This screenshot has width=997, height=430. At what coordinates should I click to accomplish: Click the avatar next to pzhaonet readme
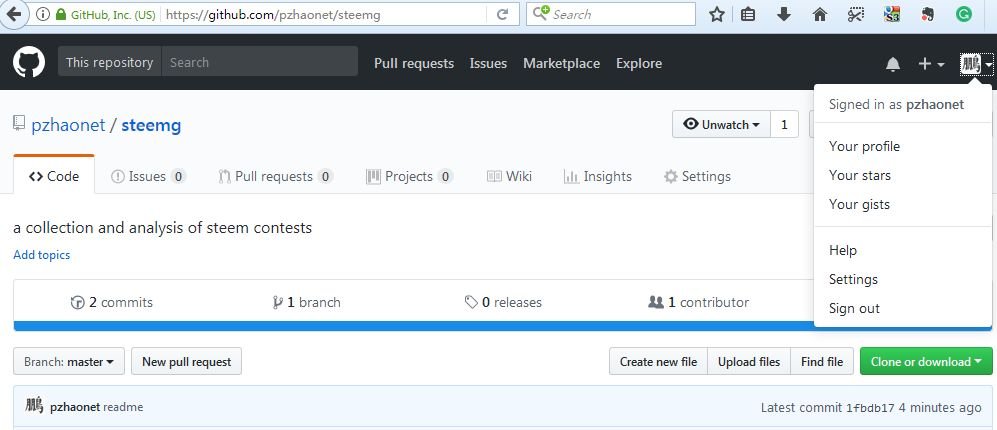click(34, 405)
